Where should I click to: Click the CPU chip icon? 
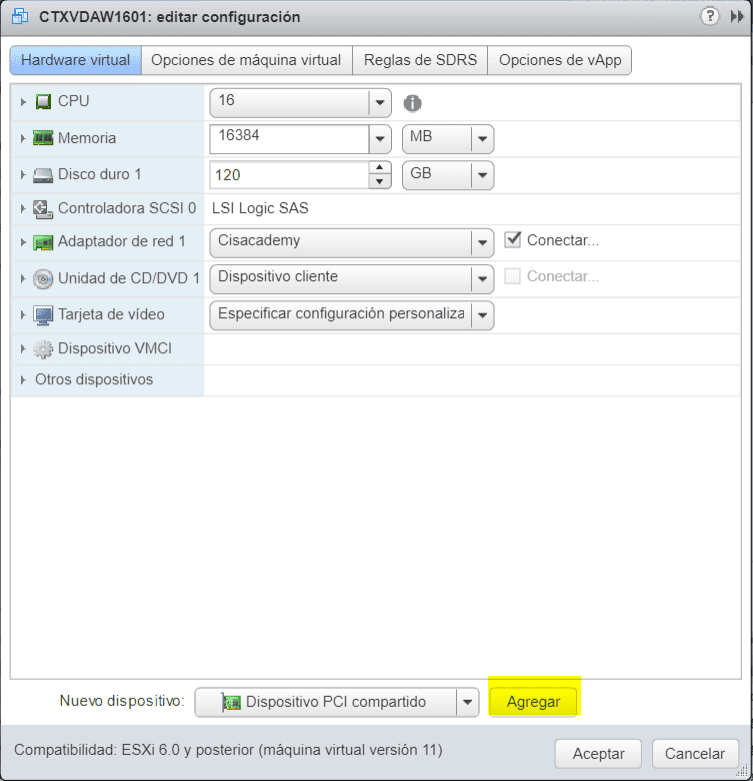point(43,102)
